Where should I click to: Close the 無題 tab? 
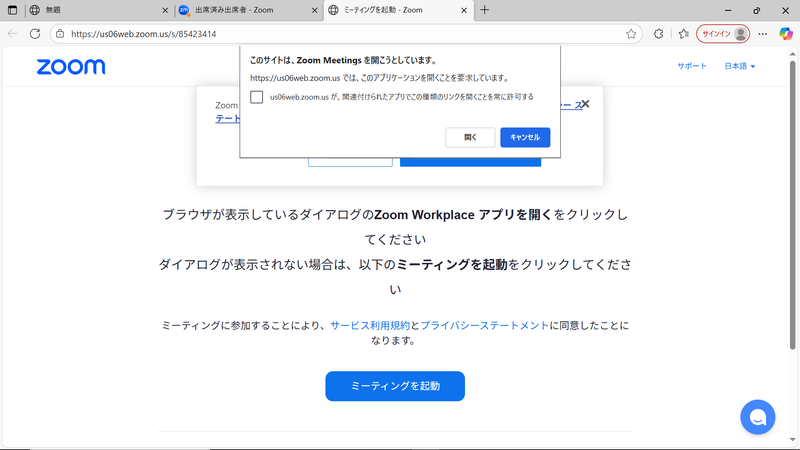(x=165, y=10)
